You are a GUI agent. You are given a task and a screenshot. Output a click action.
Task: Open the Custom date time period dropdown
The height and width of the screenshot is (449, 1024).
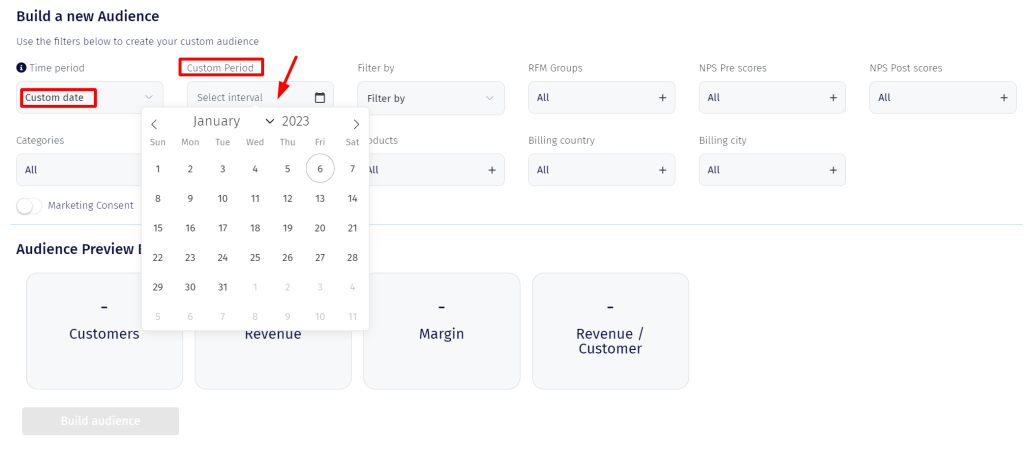click(x=87, y=98)
